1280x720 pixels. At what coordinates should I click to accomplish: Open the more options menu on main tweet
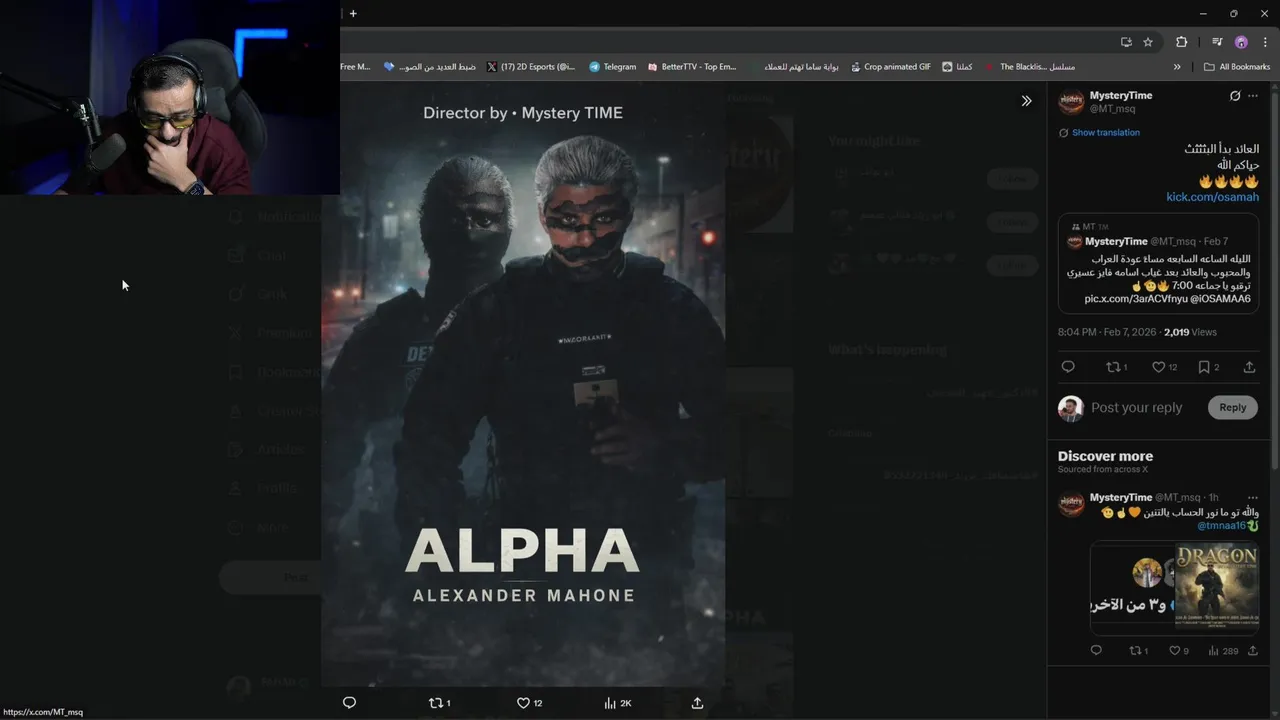1253,96
